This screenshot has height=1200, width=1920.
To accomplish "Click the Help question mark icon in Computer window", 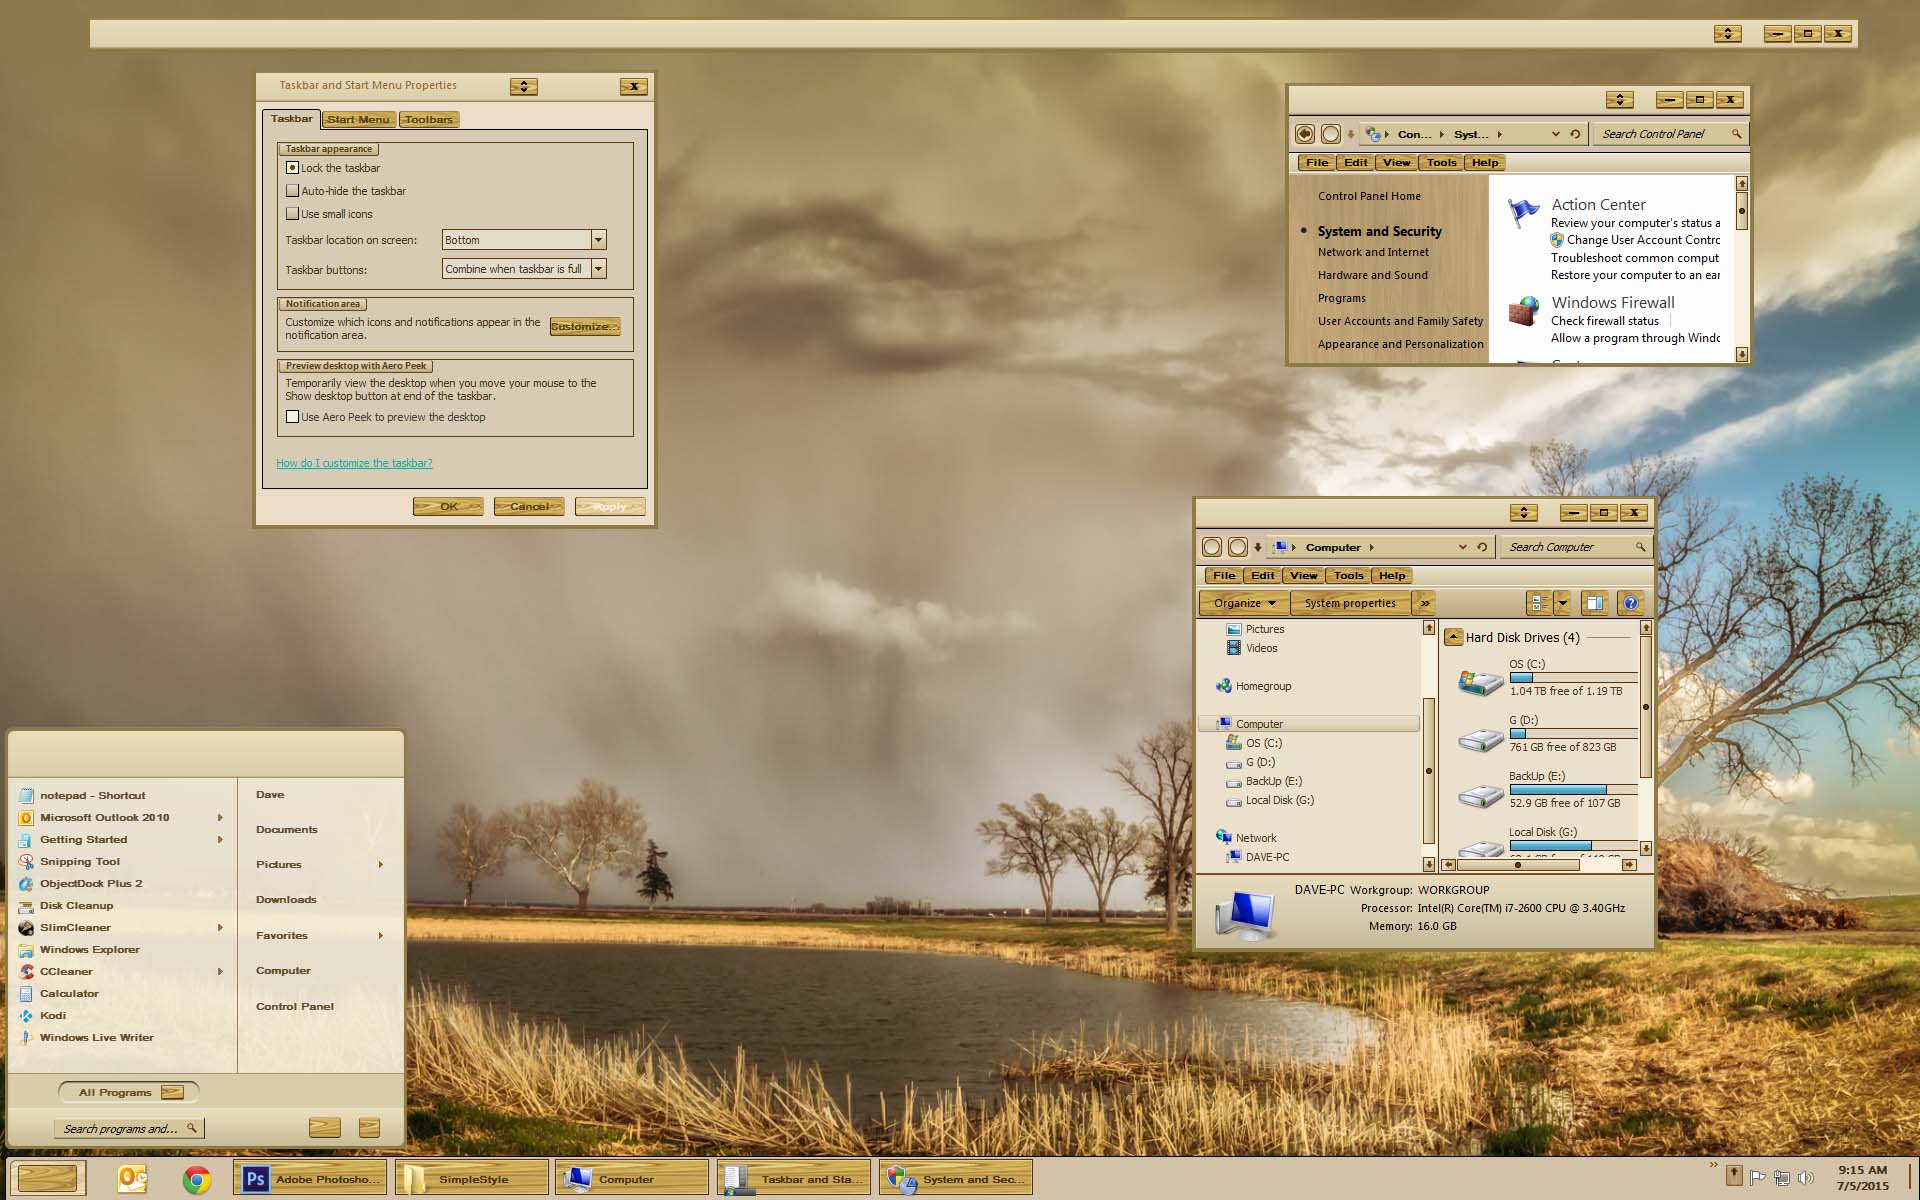I will coord(1631,603).
